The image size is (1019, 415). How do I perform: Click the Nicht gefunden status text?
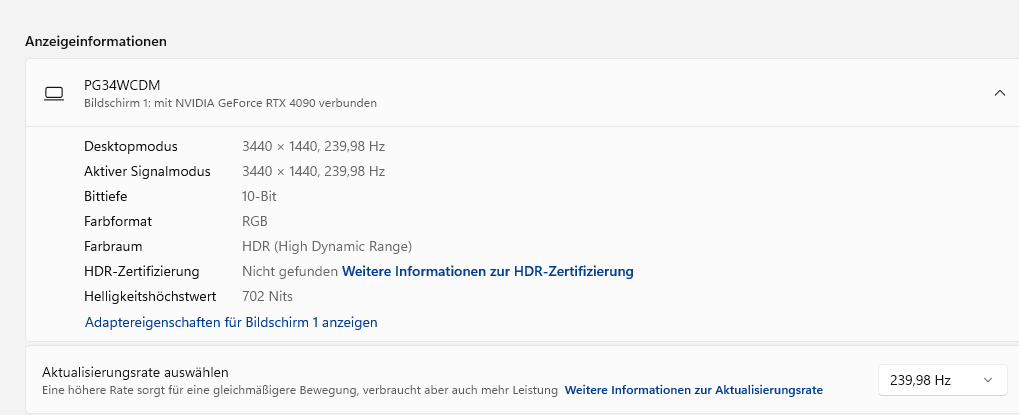pyautogui.click(x=290, y=271)
